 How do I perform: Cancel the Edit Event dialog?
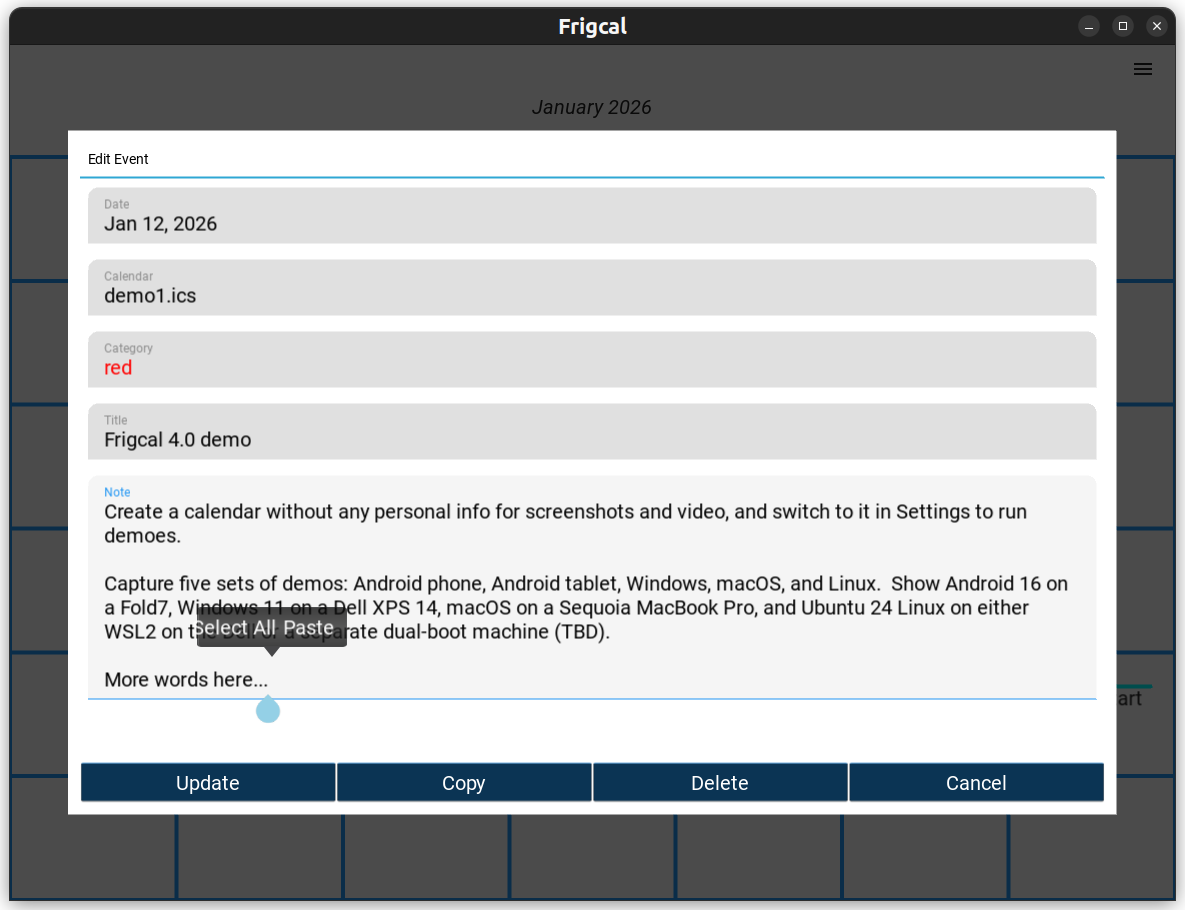click(x=975, y=783)
